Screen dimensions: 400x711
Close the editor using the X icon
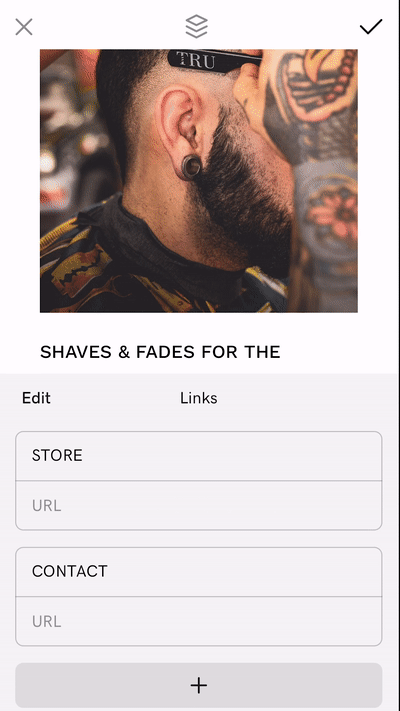point(24,27)
